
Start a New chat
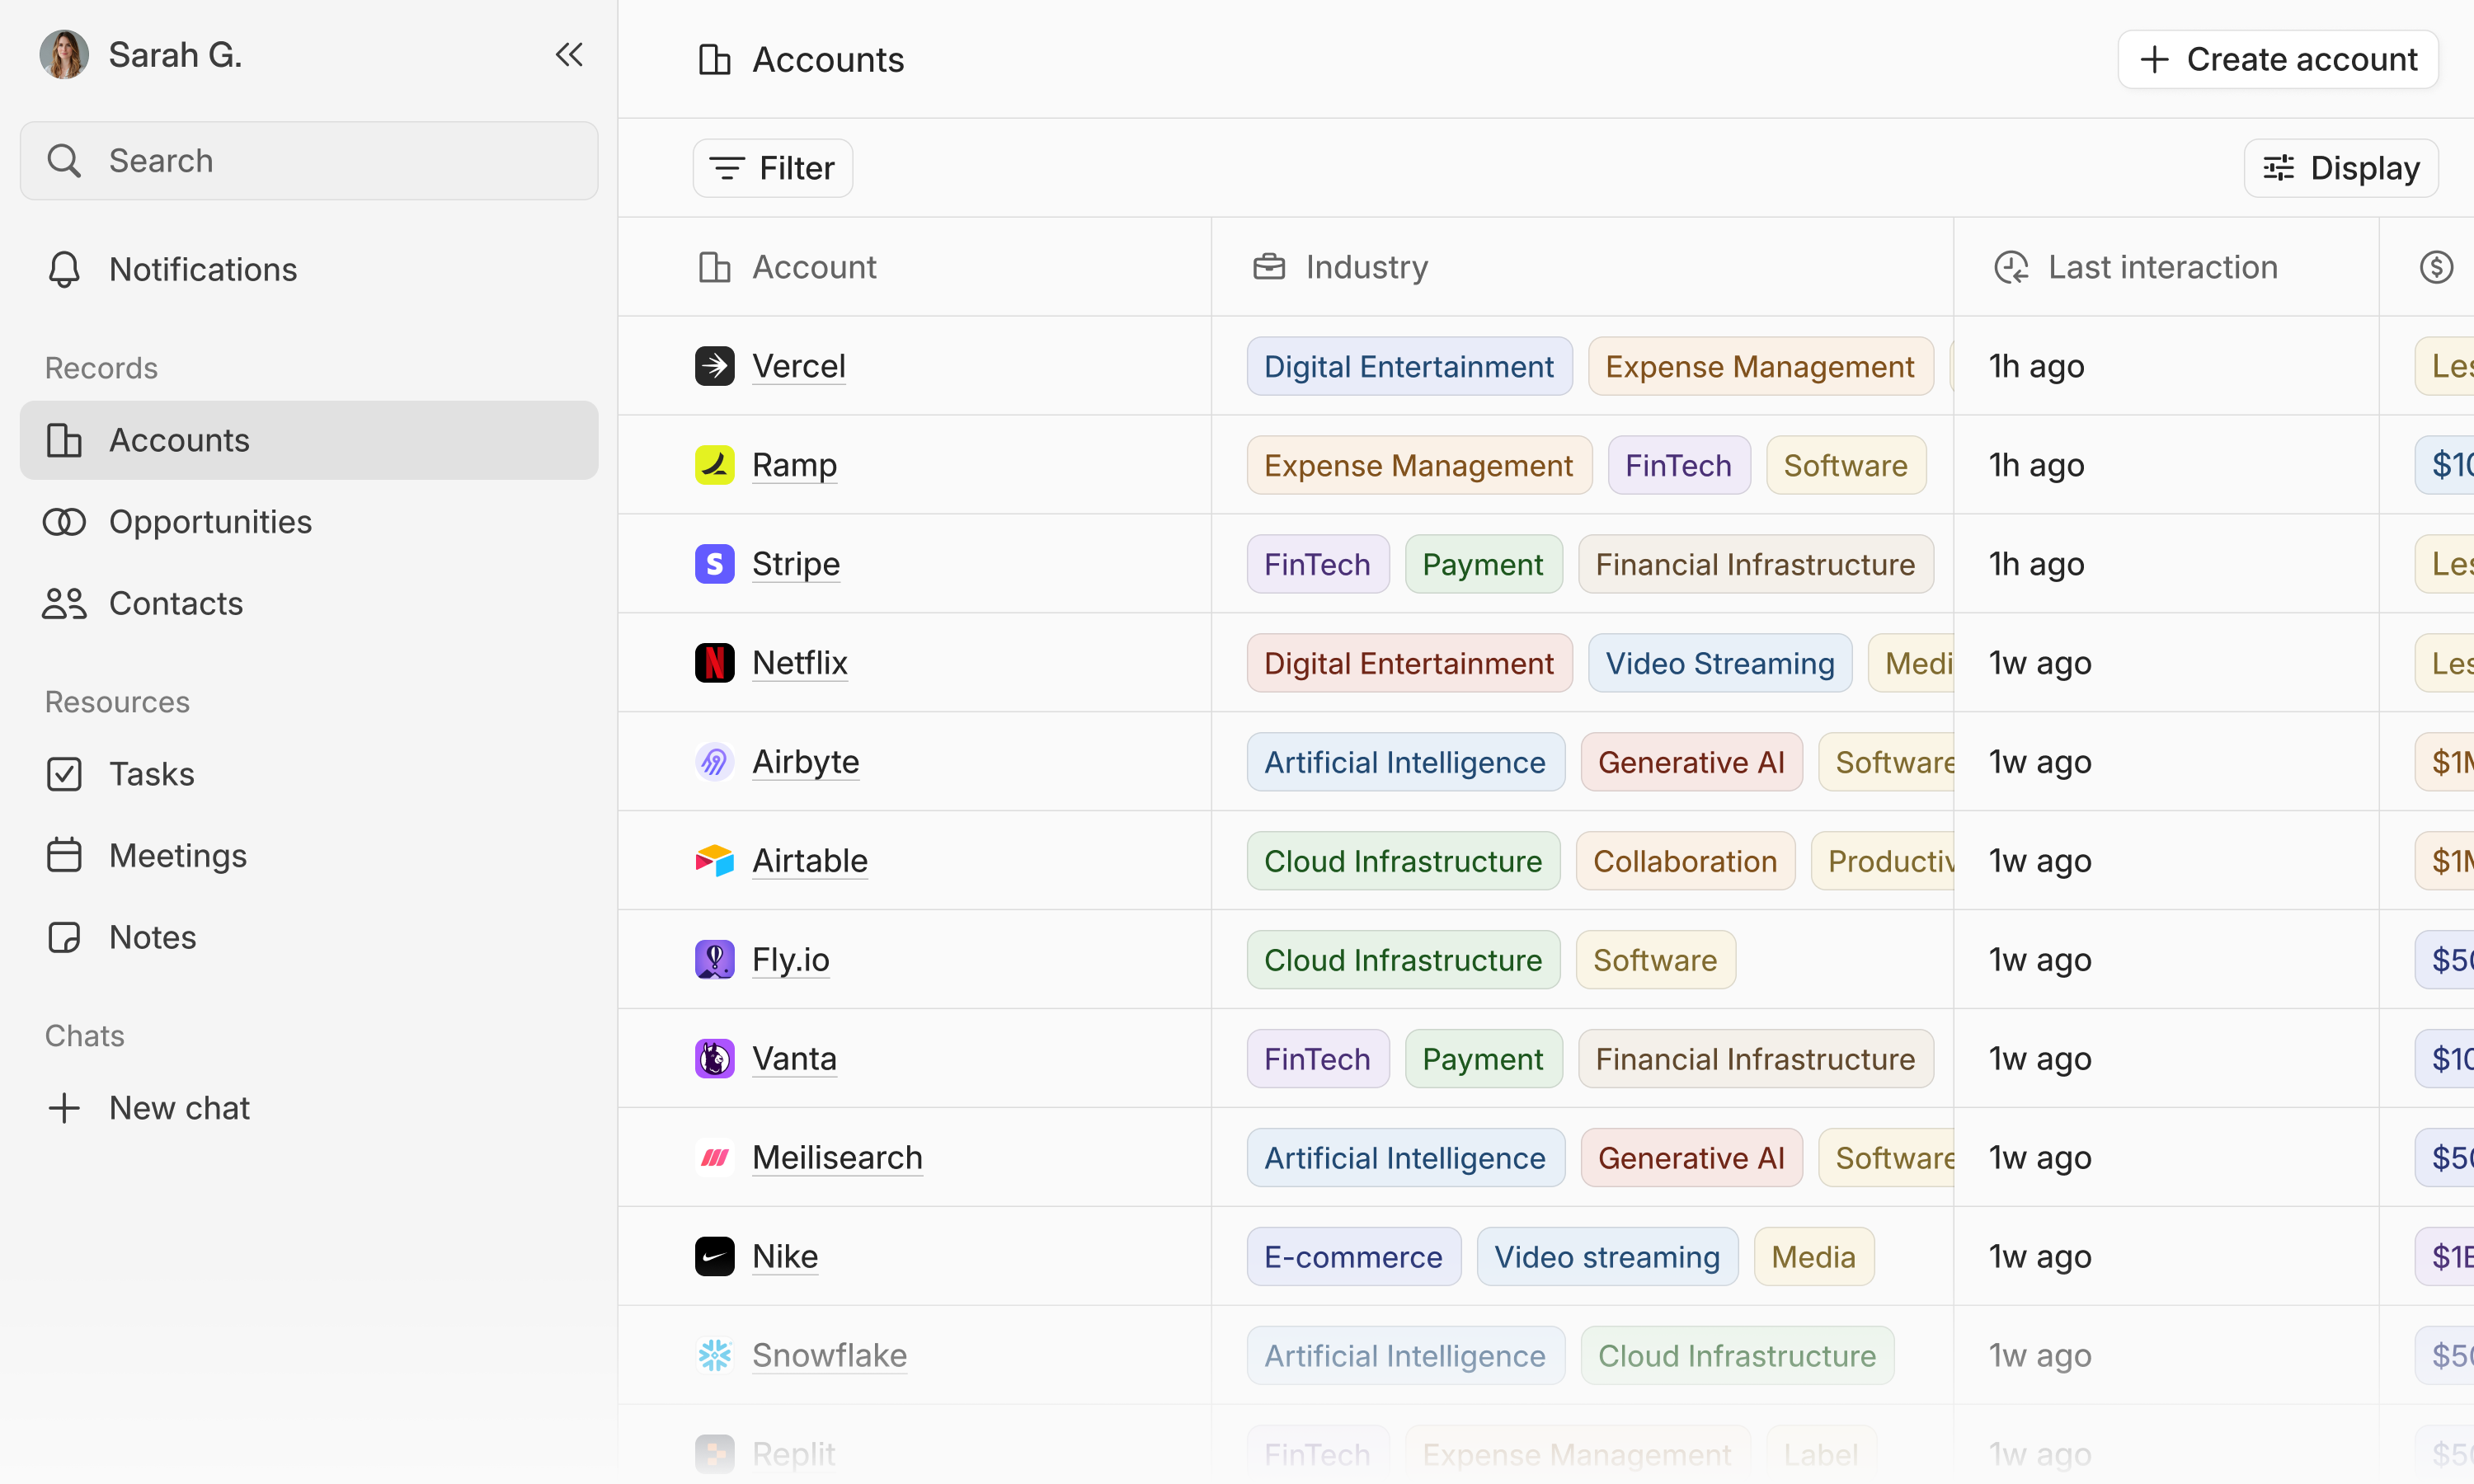coord(309,1108)
